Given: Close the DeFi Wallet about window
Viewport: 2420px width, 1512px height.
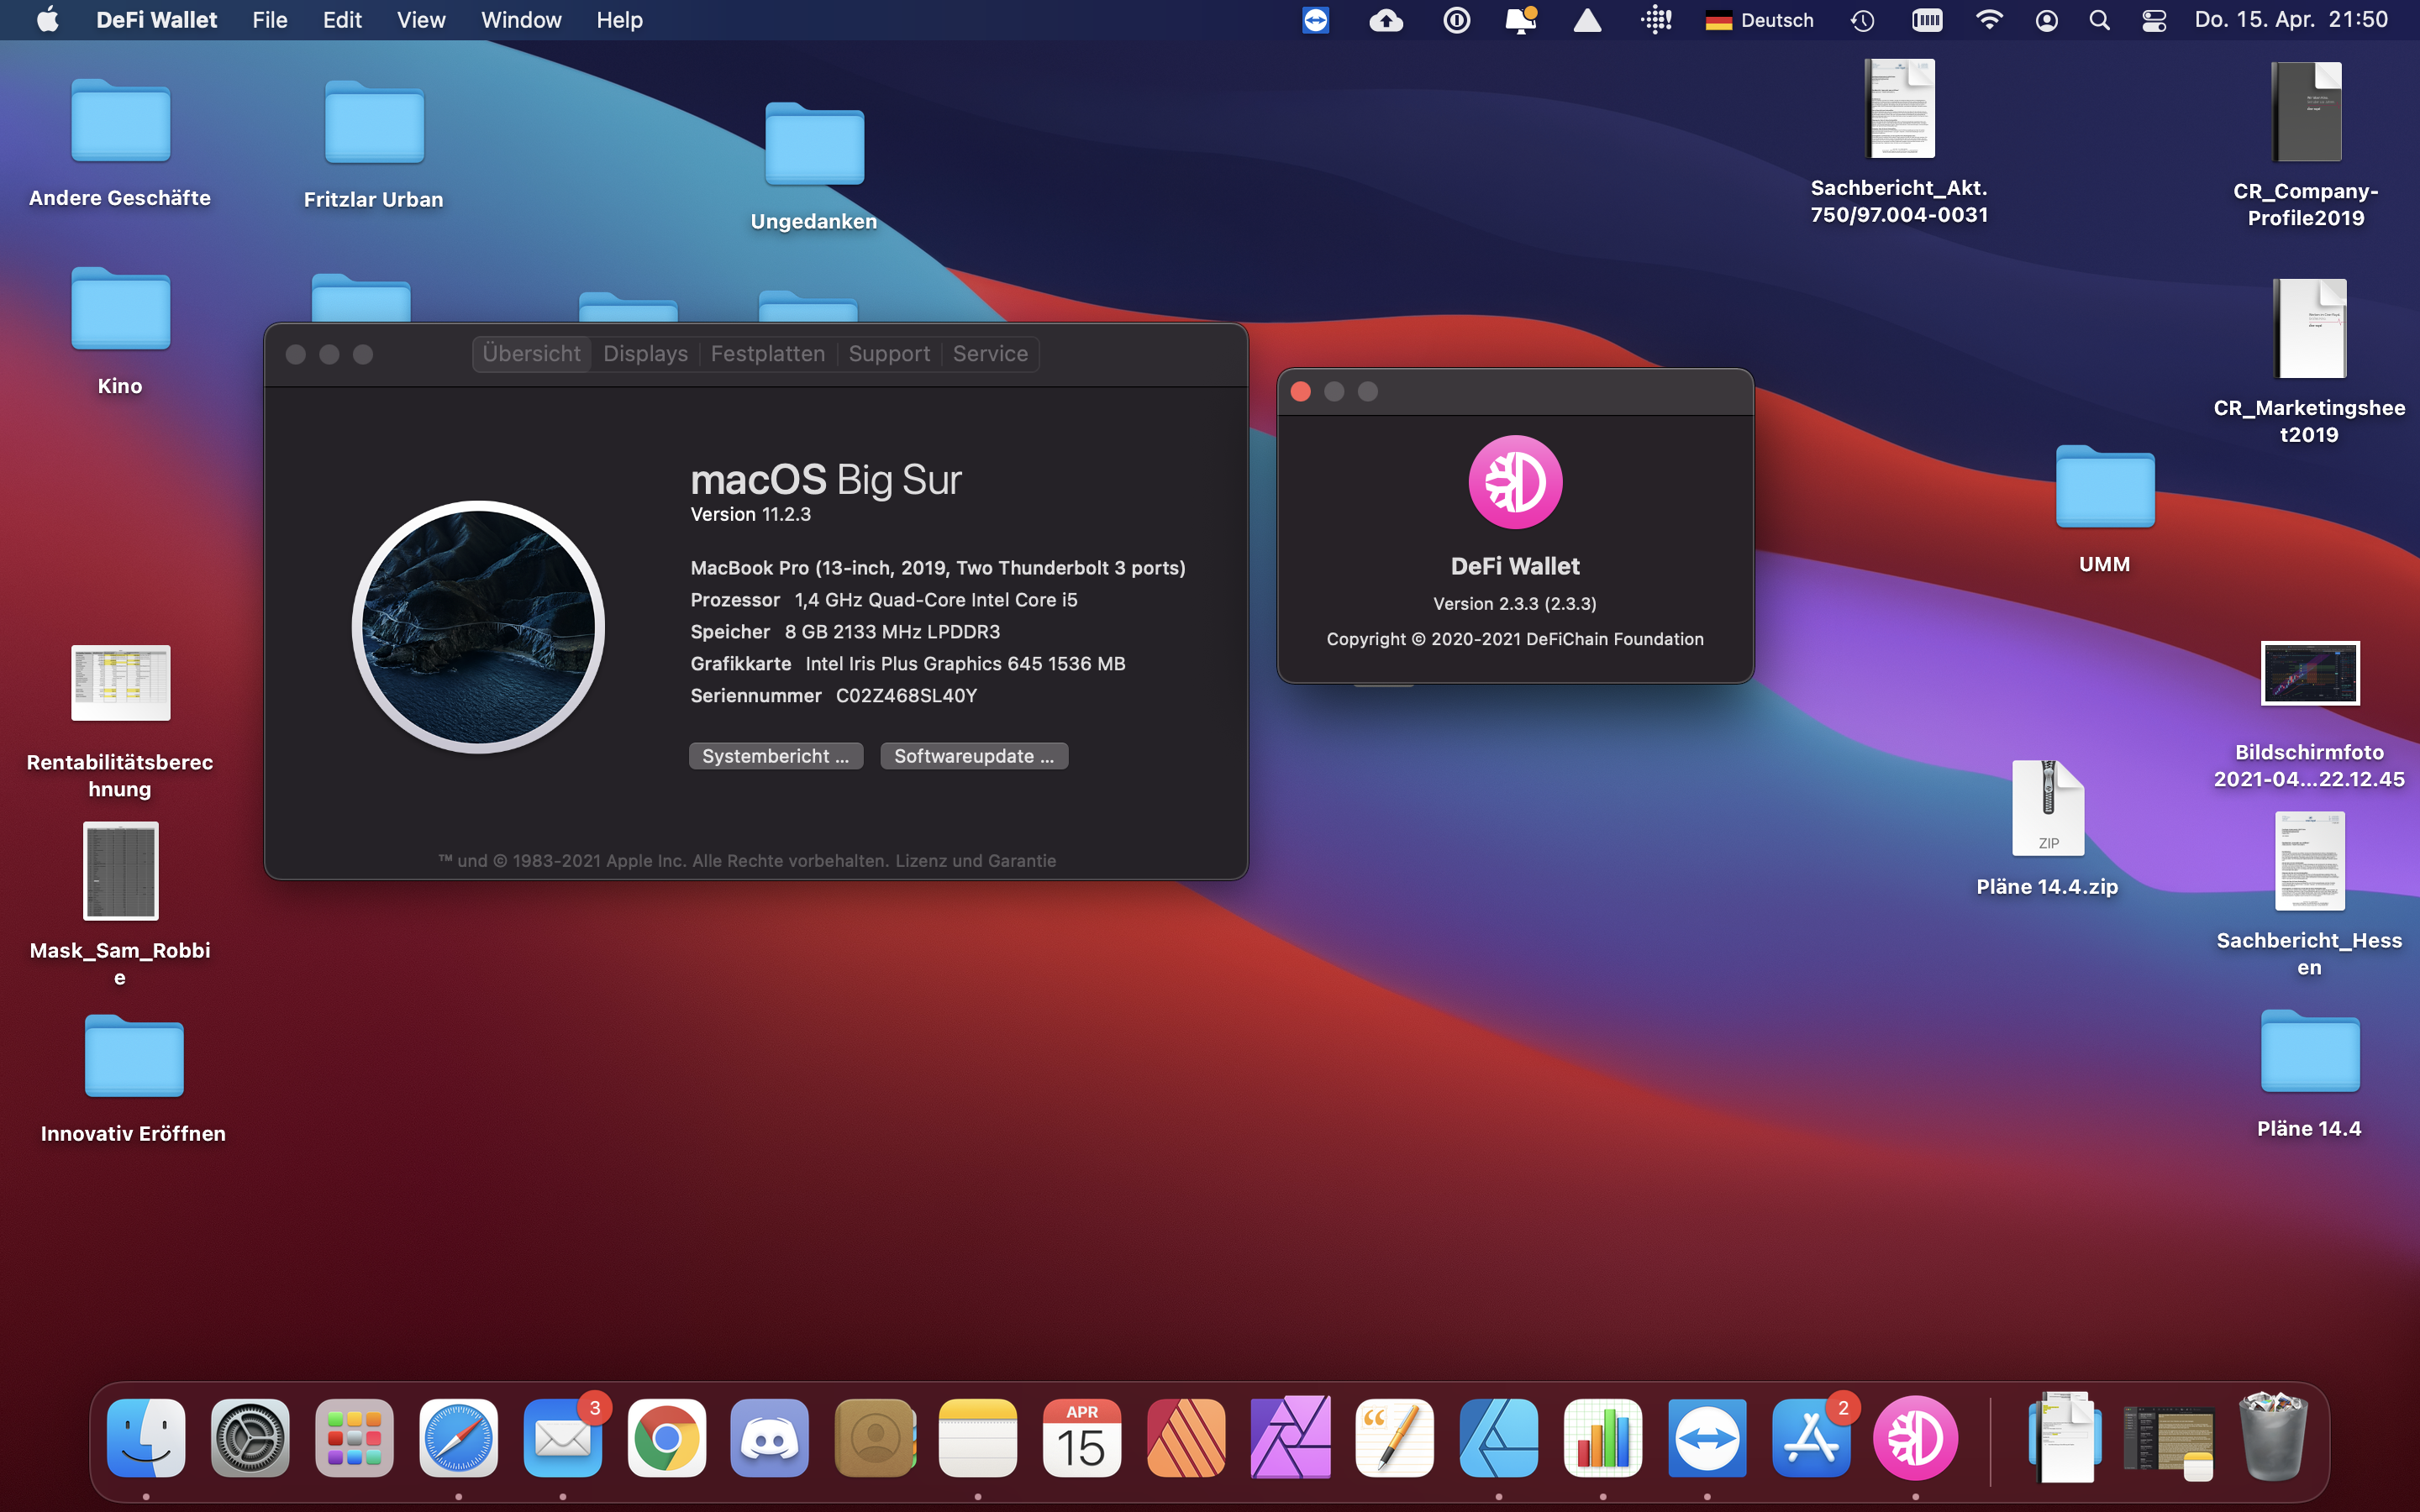Looking at the screenshot, I should (1301, 392).
